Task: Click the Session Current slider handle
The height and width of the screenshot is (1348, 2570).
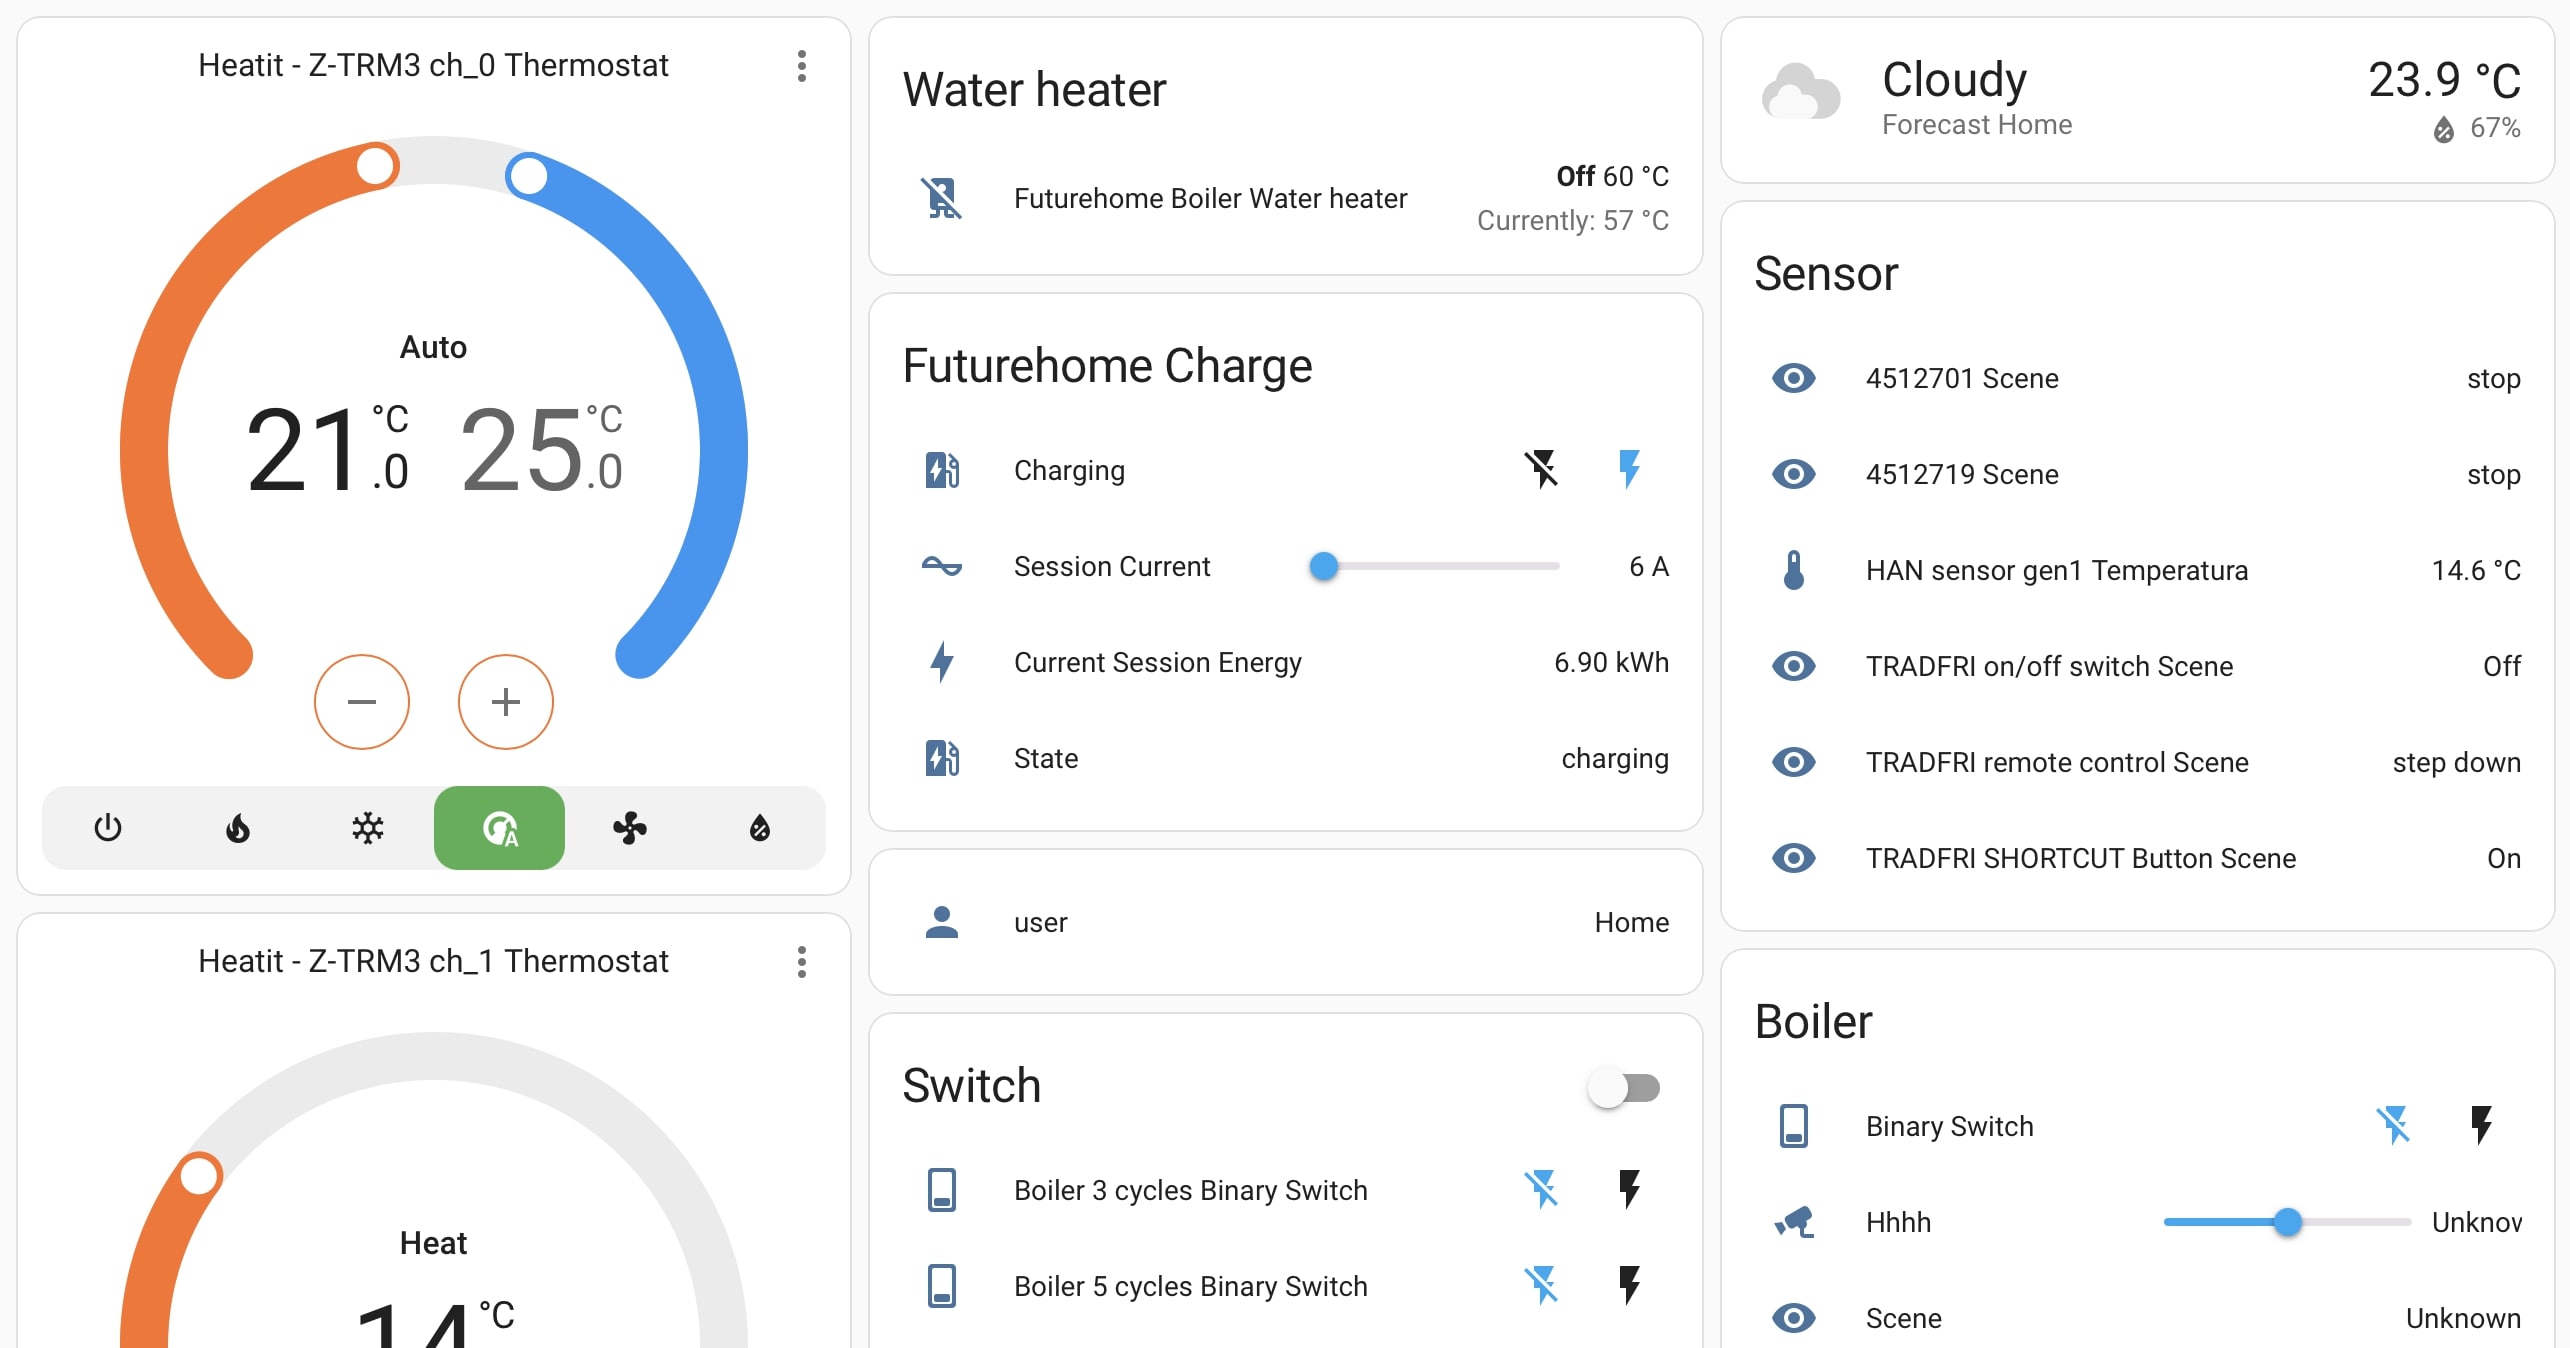Action: point(1323,566)
